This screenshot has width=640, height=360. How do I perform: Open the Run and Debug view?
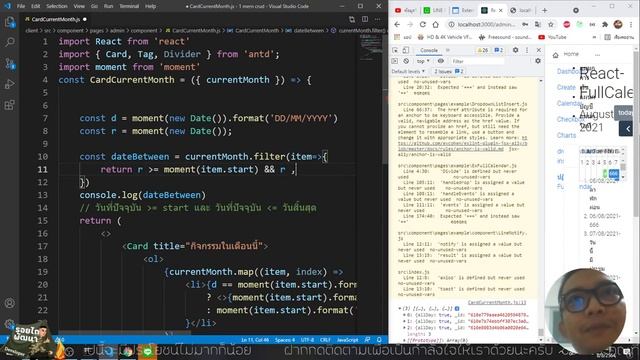point(9,84)
